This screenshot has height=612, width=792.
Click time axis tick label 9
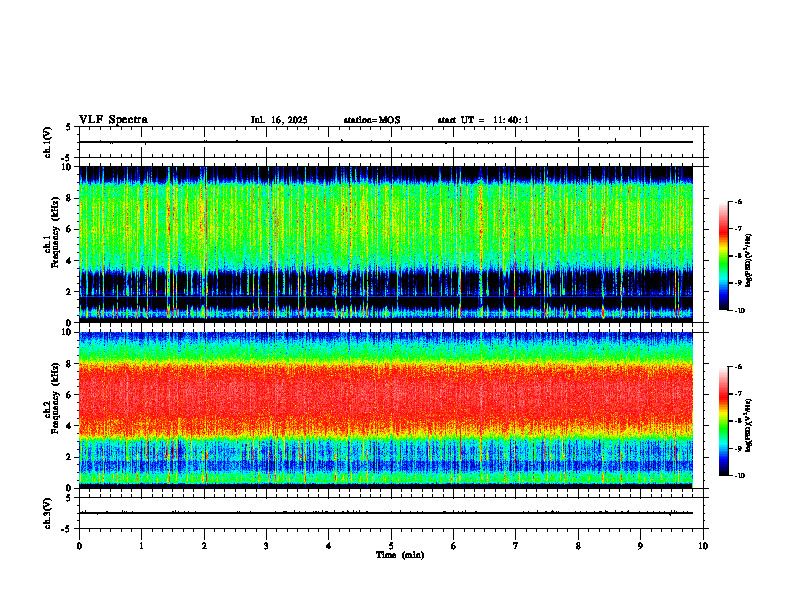640,546
